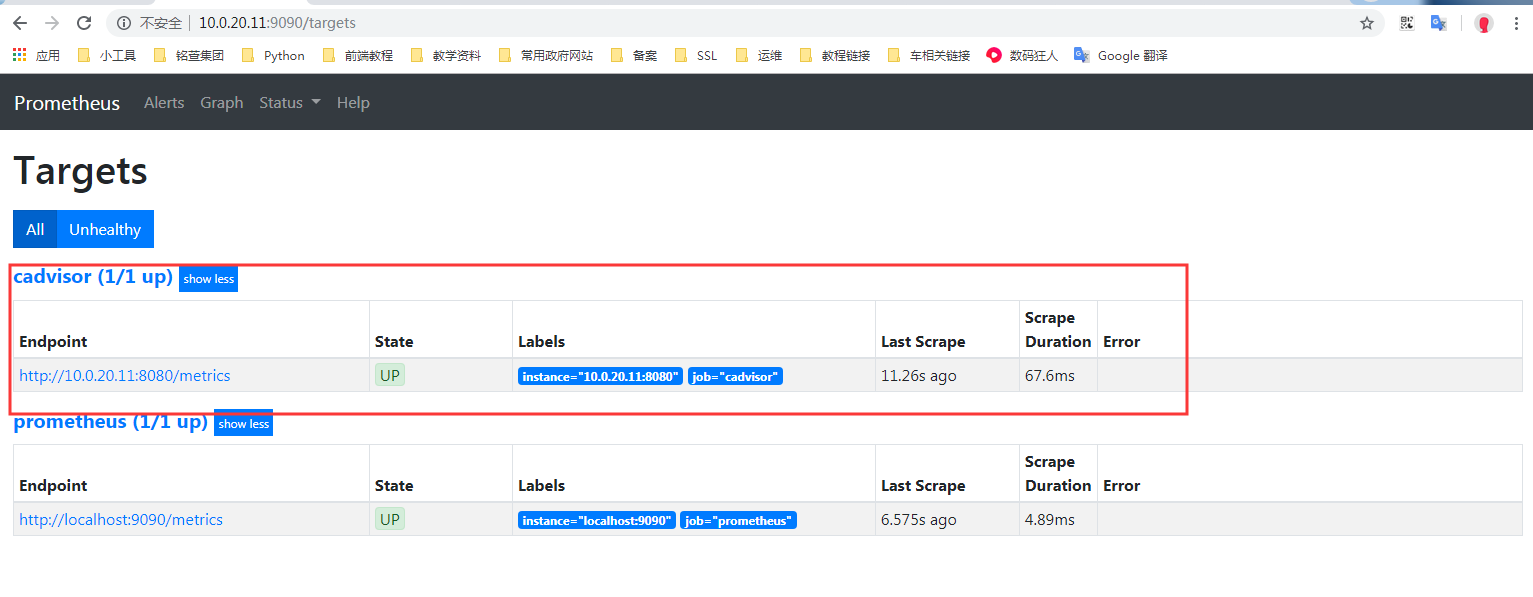Open the http://localhost:9090/metrics endpoint link

tap(121, 520)
